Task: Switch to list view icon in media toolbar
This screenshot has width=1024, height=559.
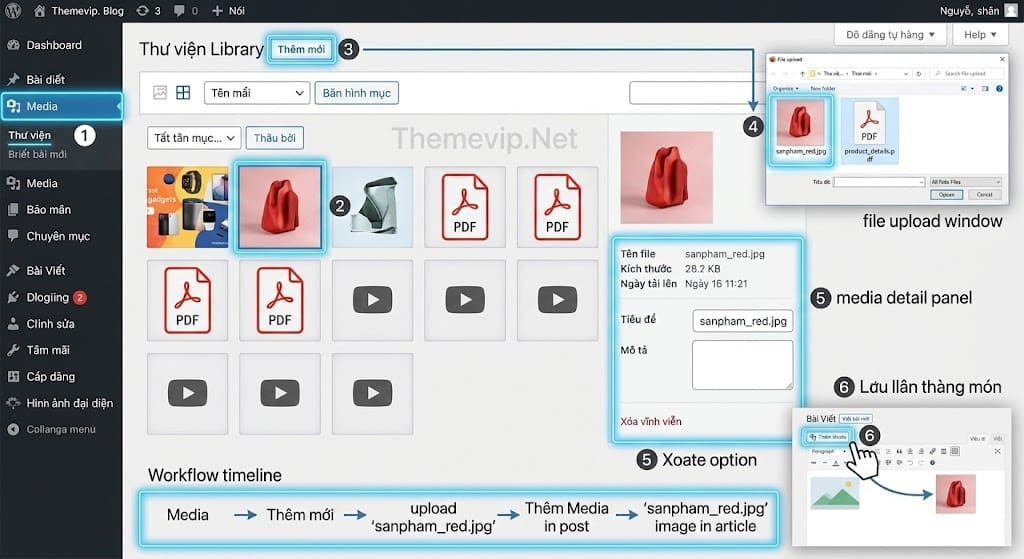Action: 160,93
